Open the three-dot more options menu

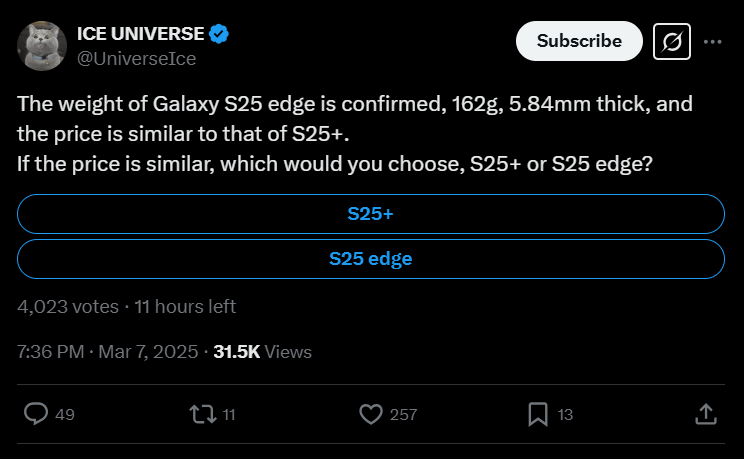click(x=713, y=42)
